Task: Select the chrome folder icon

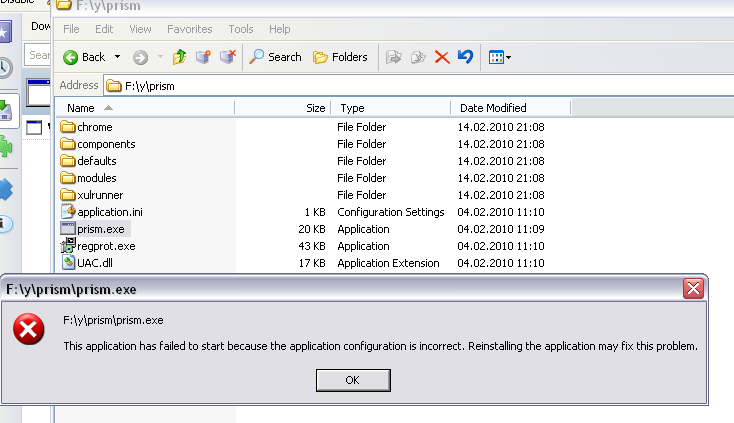Action: 68,127
